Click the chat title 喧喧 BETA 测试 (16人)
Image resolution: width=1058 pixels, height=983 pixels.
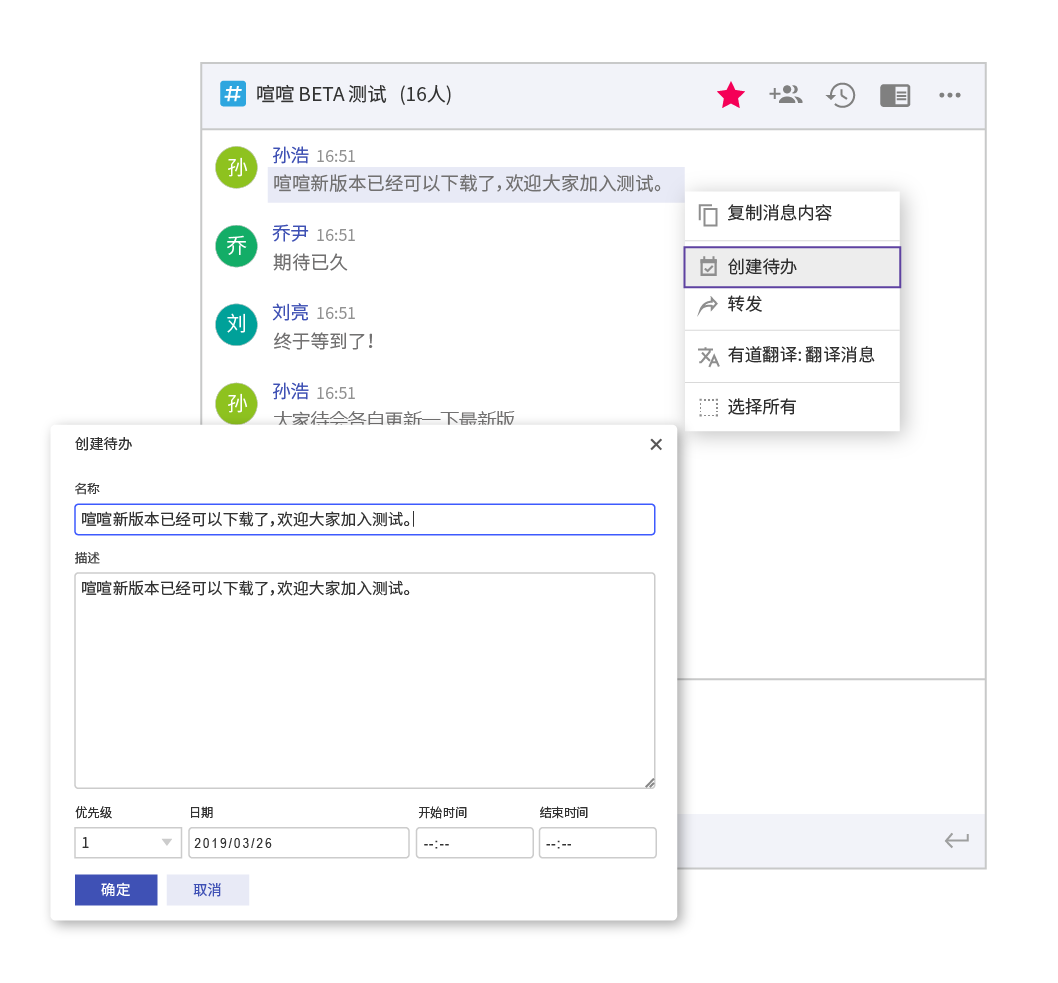354,94
